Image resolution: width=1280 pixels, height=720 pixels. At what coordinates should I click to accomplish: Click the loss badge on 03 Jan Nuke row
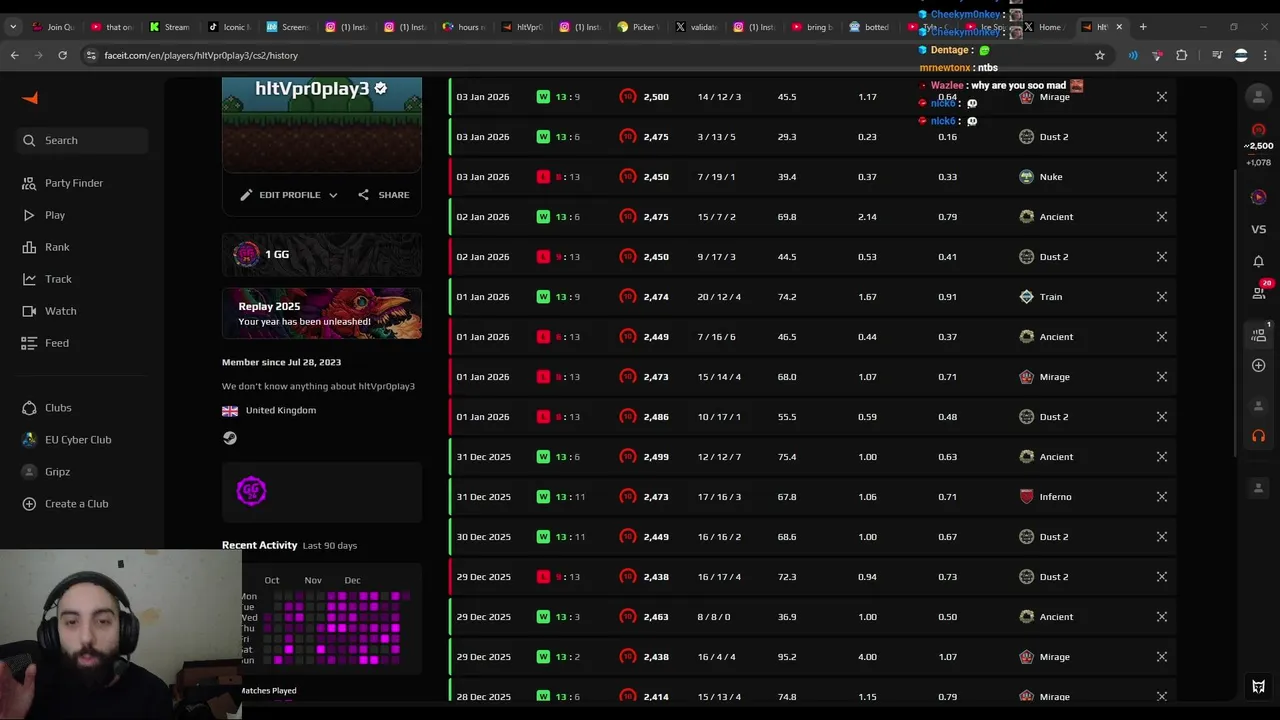tap(543, 177)
